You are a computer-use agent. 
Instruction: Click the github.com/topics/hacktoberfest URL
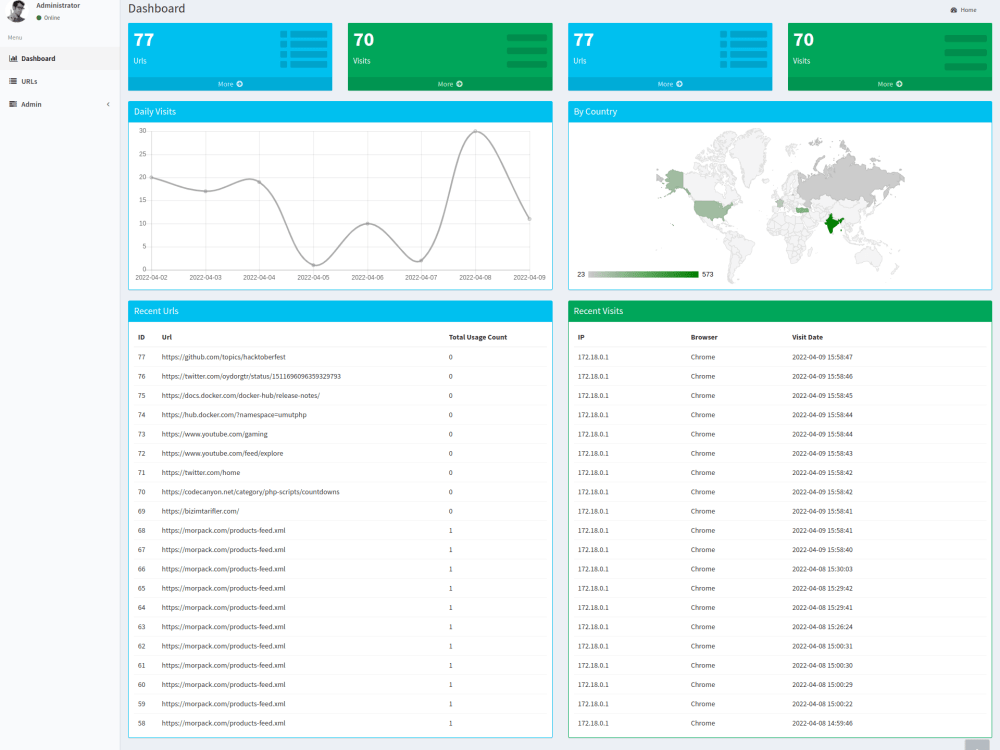(223, 357)
